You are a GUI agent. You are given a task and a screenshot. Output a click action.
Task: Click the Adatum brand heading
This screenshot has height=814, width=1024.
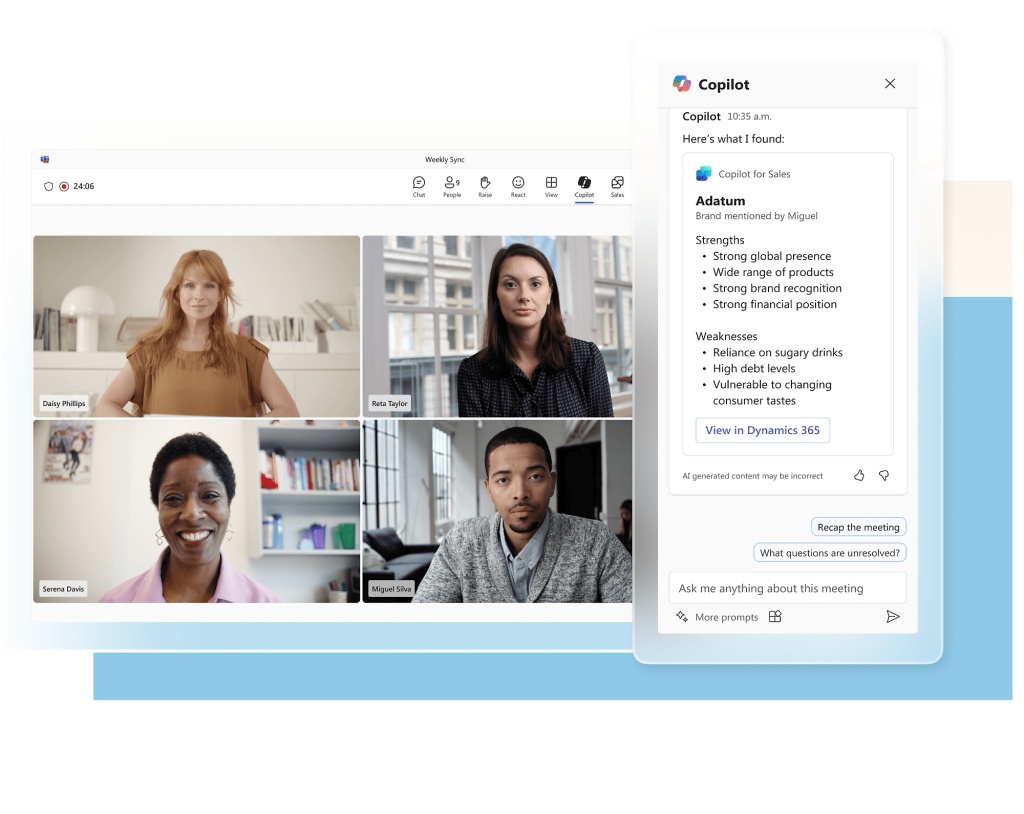coord(720,201)
